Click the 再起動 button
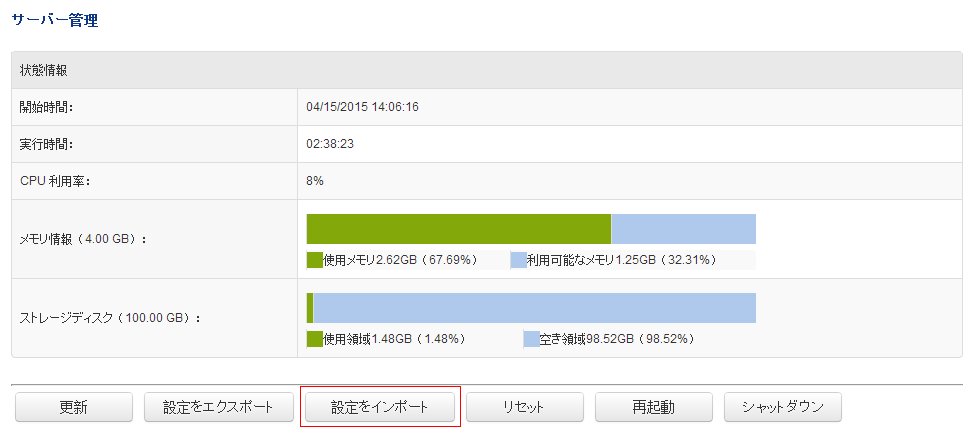This screenshot has width=976, height=434. [653, 407]
